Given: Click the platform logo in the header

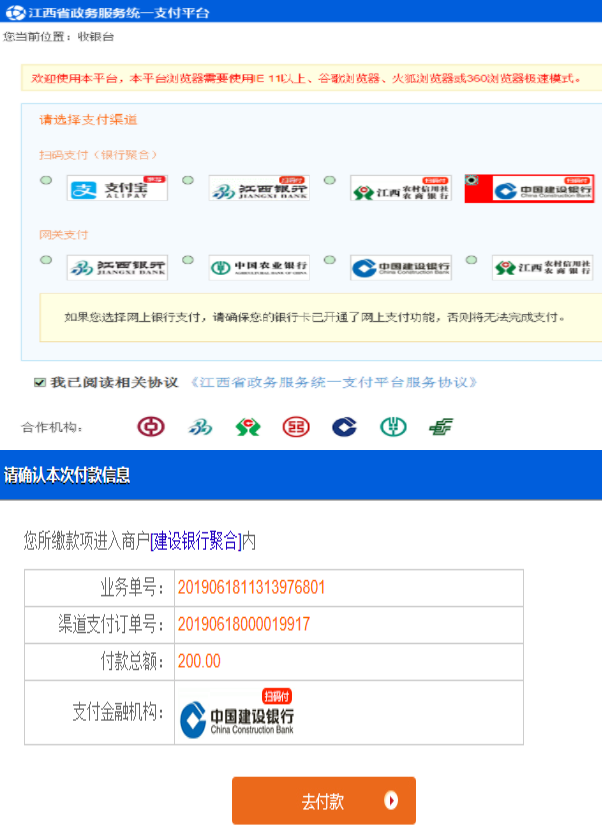Looking at the screenshot, I should tap(15, 12).
